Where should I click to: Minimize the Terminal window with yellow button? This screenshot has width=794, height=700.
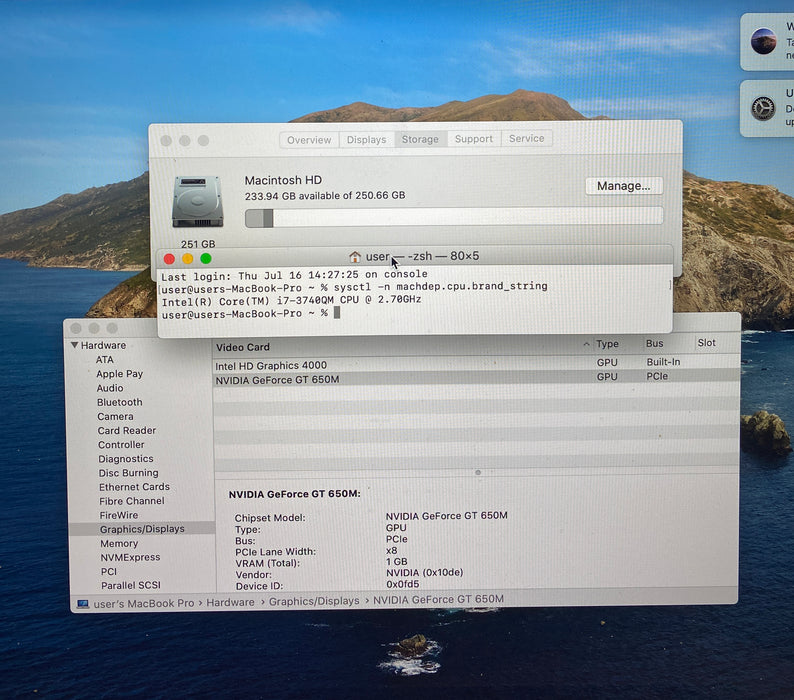pyautogui.click(x=187, y=259)
